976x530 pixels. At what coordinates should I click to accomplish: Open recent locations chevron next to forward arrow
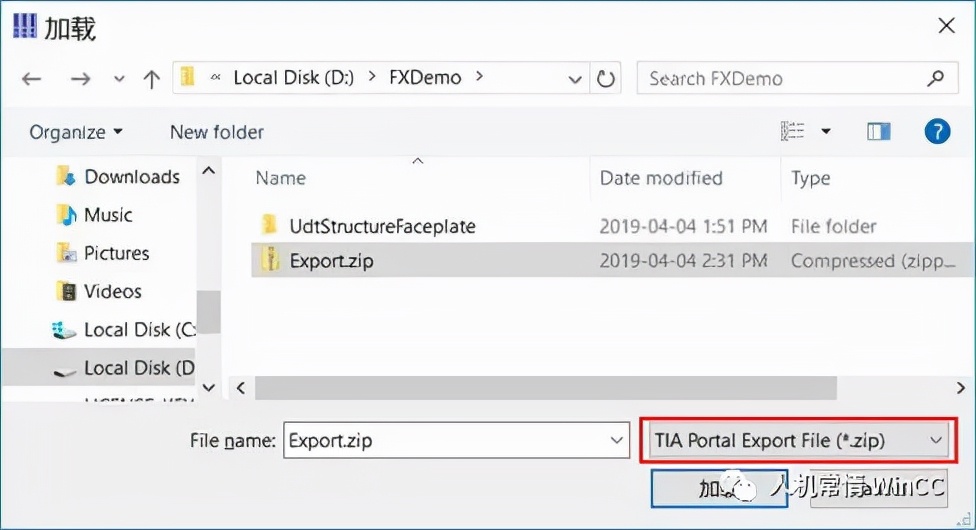click(x=119, y=79)
